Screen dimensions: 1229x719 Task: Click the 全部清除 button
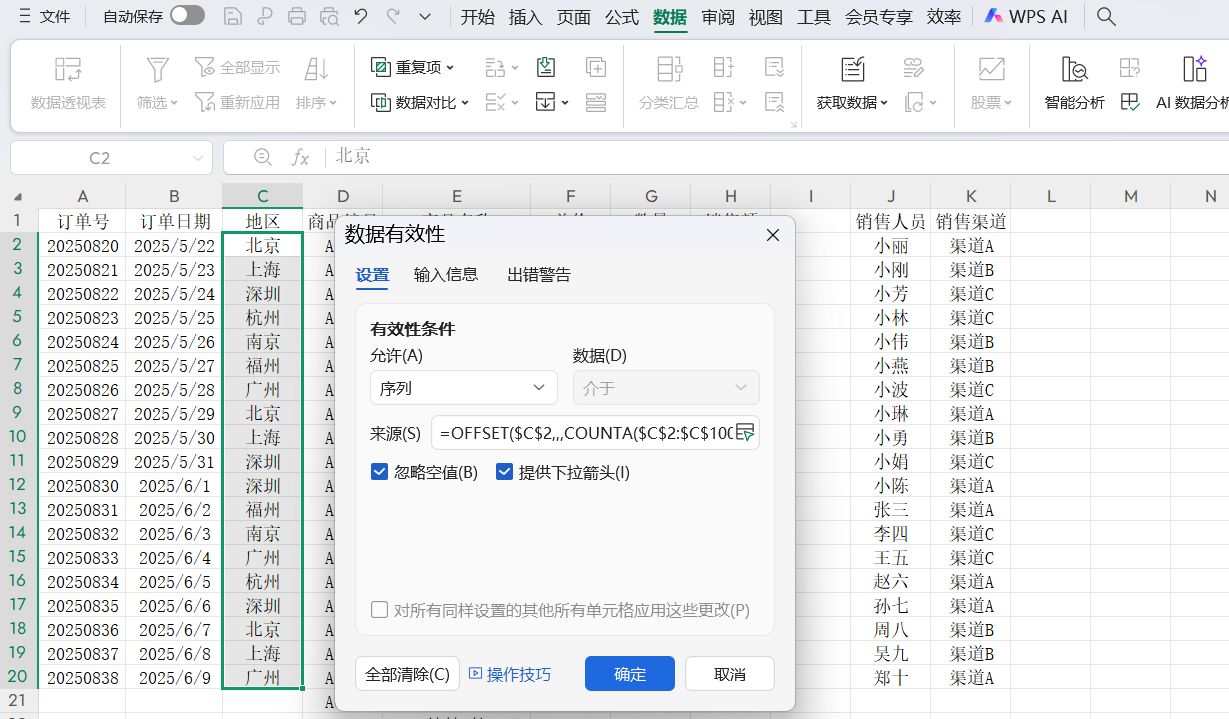pyautogui.click(x=407, y=674)
